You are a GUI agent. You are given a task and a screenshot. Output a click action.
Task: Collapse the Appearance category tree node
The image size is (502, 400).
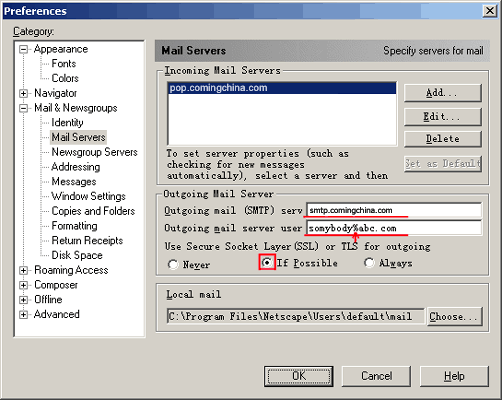coord(23,49)
